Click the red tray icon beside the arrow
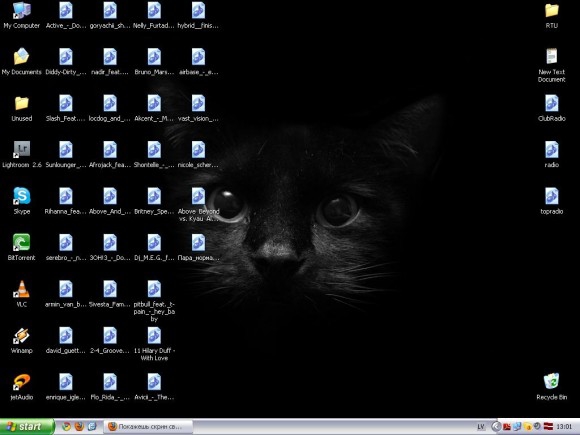This screenshot has width=580, height=435. tap(506, 427)
